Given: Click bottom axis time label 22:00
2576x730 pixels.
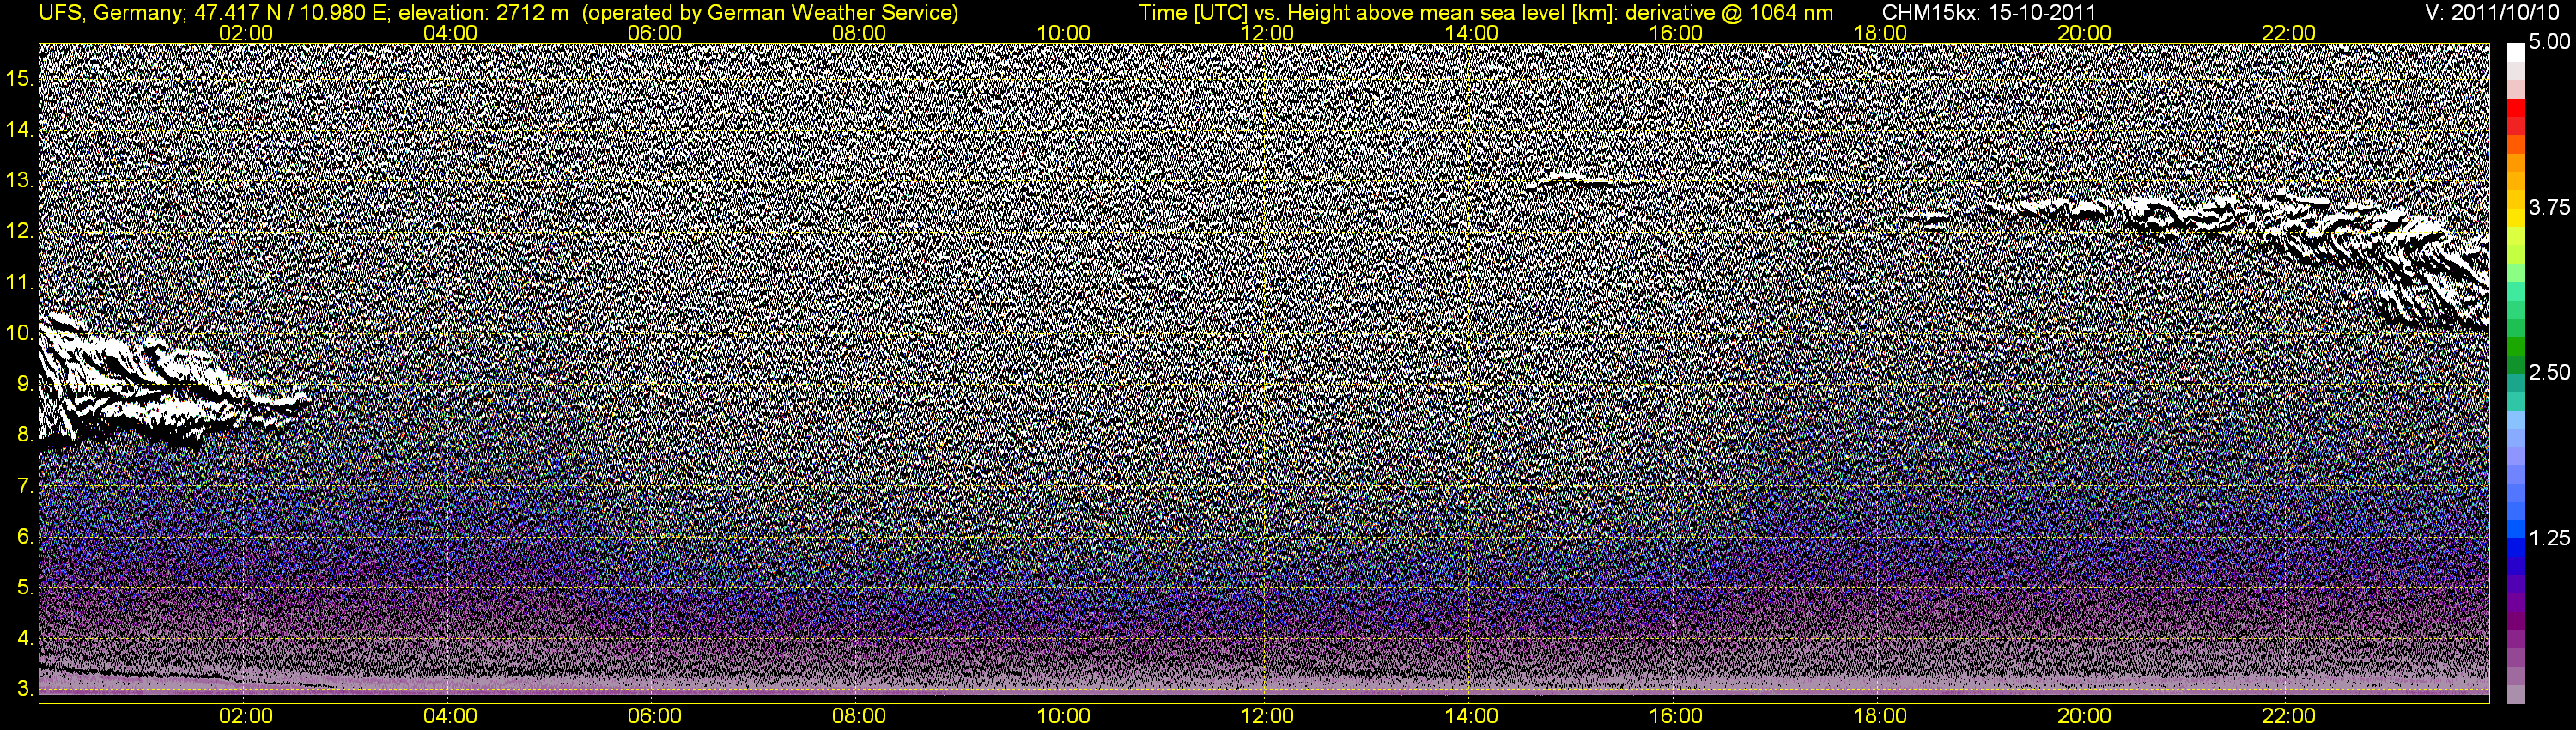Looking at the screenshot, I should [2288, 716].
